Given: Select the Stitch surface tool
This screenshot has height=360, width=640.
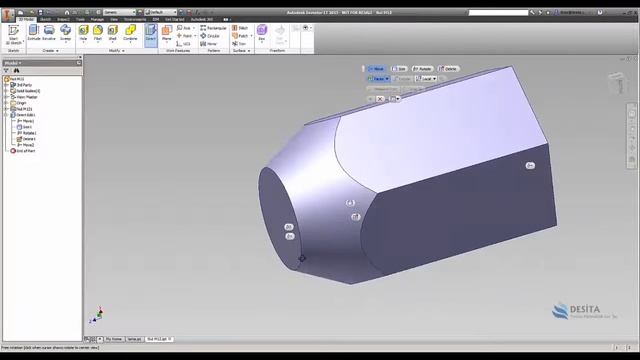Looking at the screenshot, I should tap(240, 28).
